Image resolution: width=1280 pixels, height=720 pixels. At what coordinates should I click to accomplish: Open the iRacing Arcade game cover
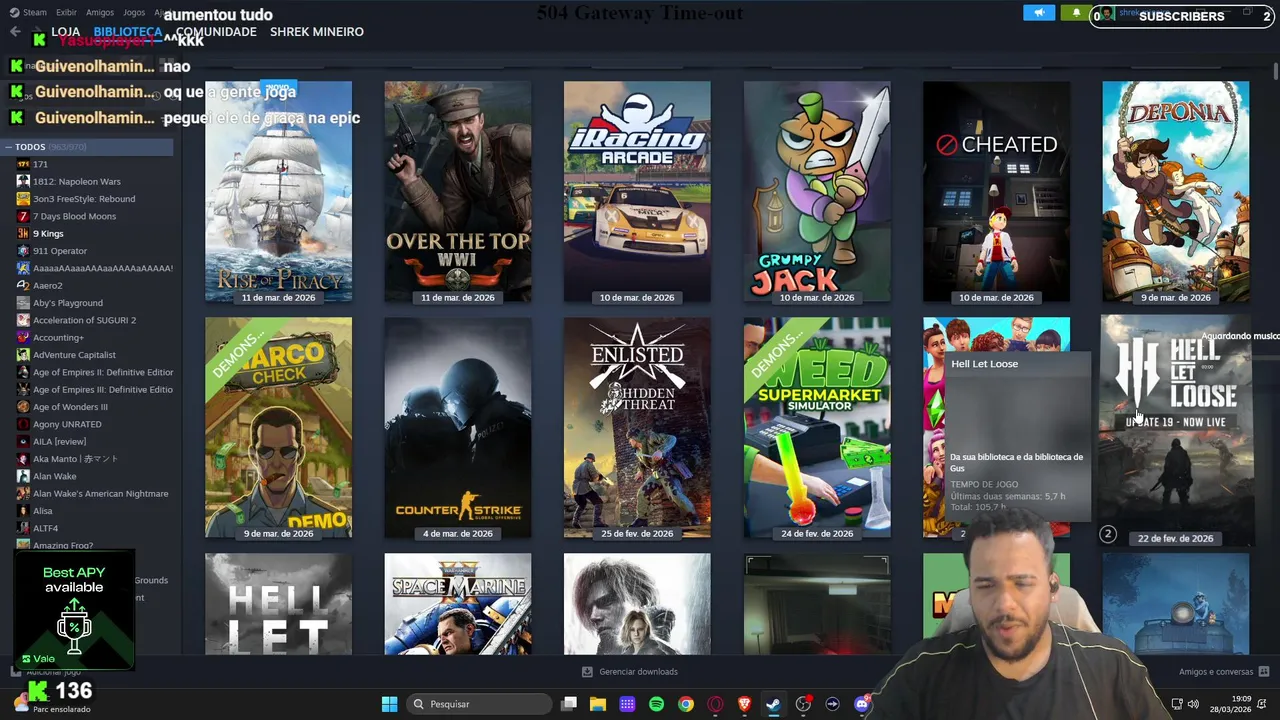(637, 192)
